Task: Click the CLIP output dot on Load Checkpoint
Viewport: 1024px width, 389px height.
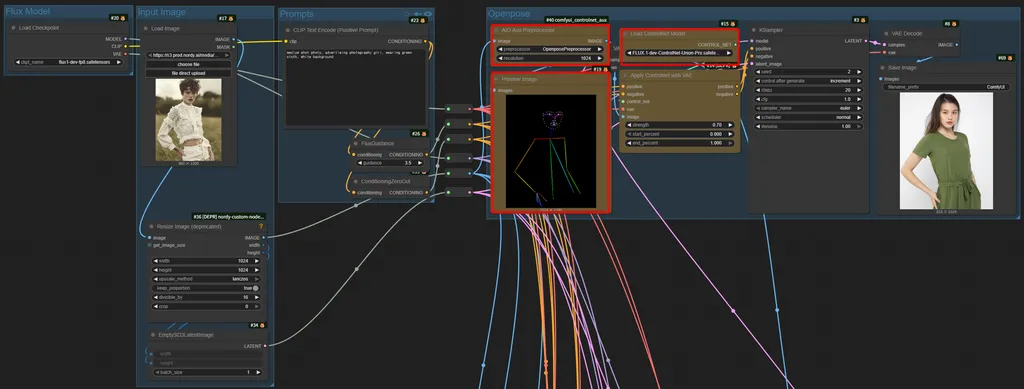Action: 125,46
